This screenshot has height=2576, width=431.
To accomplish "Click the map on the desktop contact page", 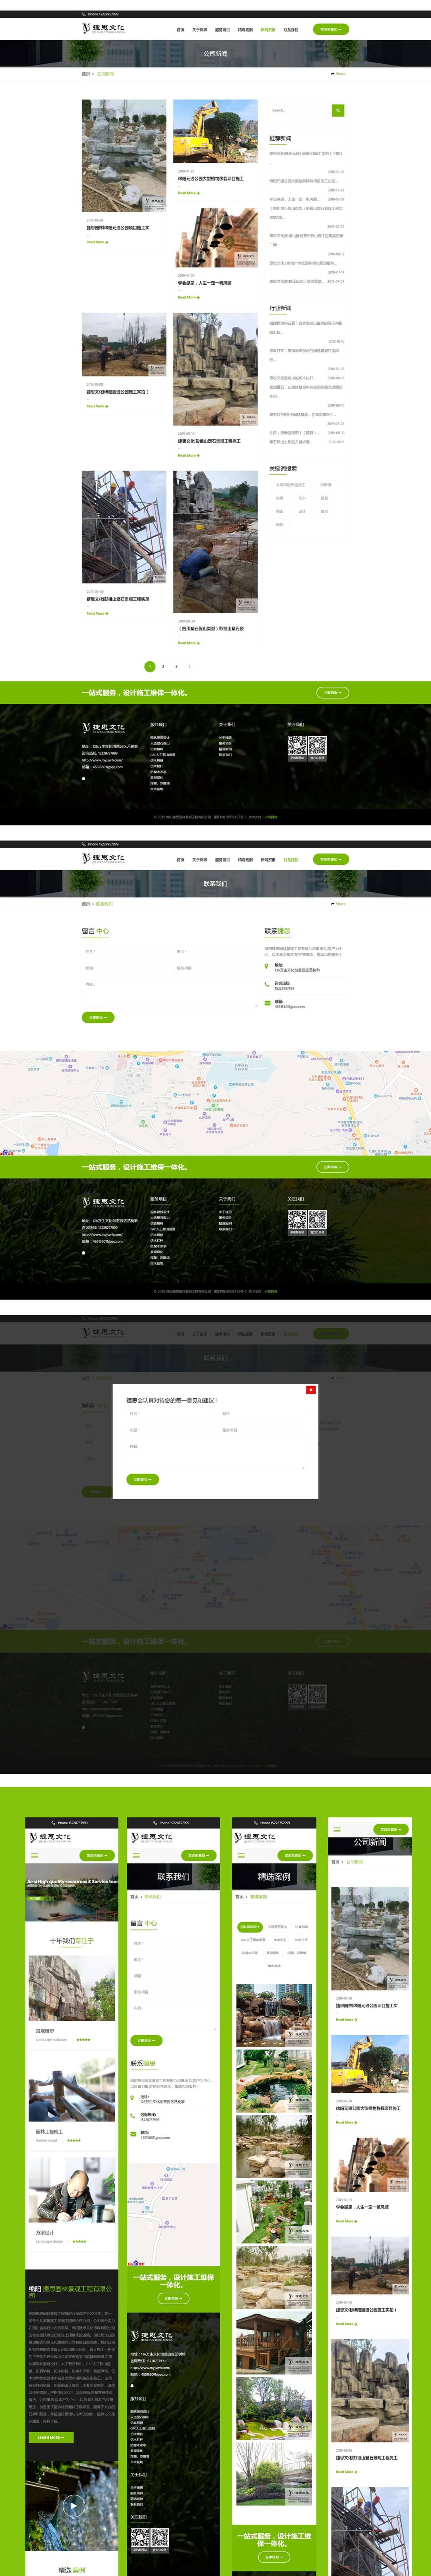I will [215, 1102].
